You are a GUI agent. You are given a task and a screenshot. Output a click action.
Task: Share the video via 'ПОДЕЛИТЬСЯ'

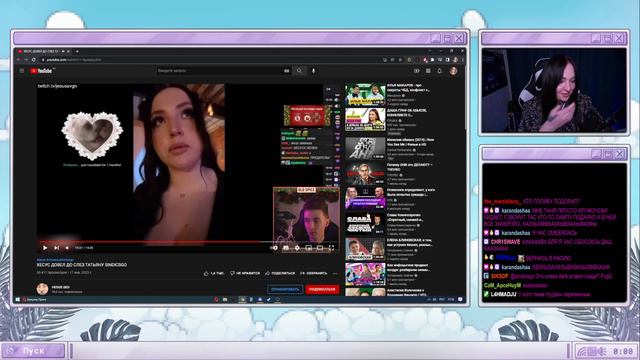(280, 273)
